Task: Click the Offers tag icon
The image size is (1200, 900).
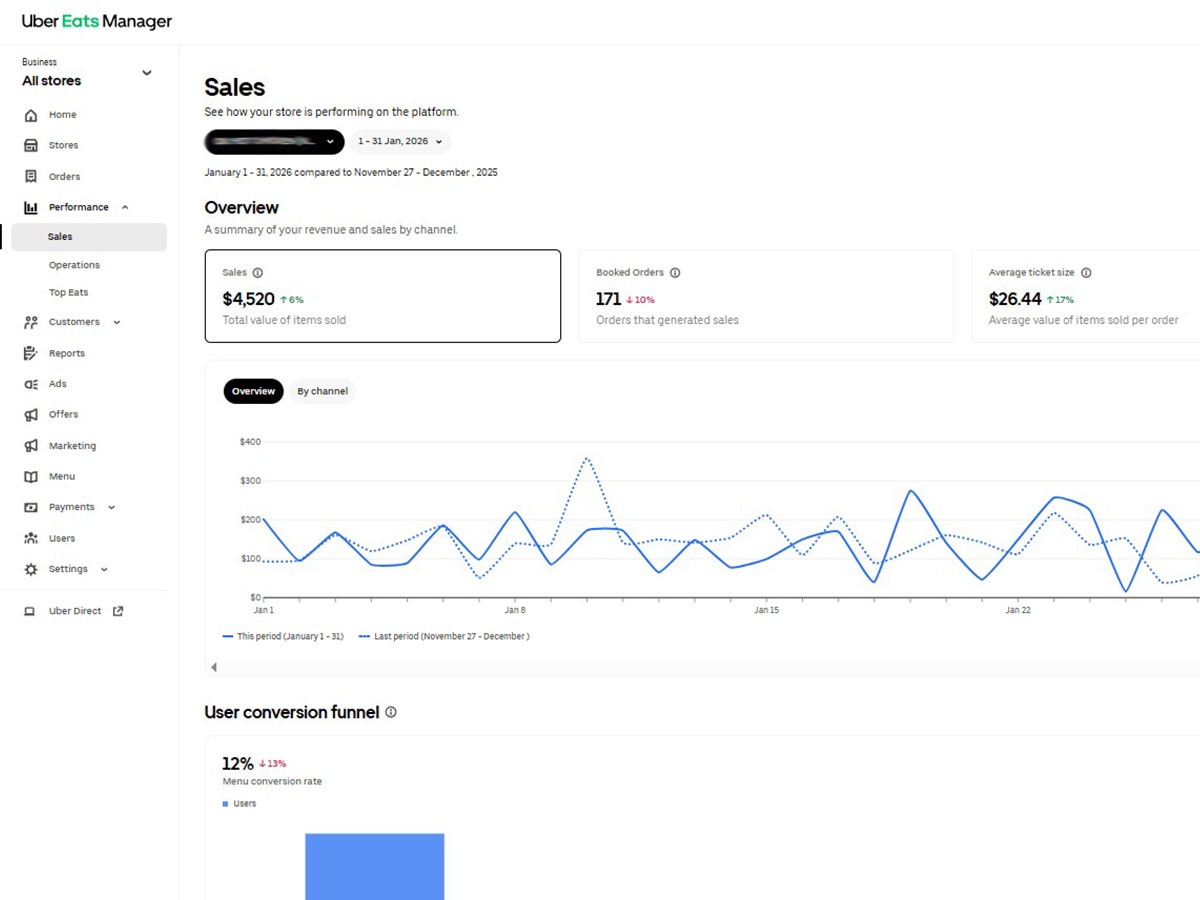Action: pyautogui.click(x=31, y=415)
